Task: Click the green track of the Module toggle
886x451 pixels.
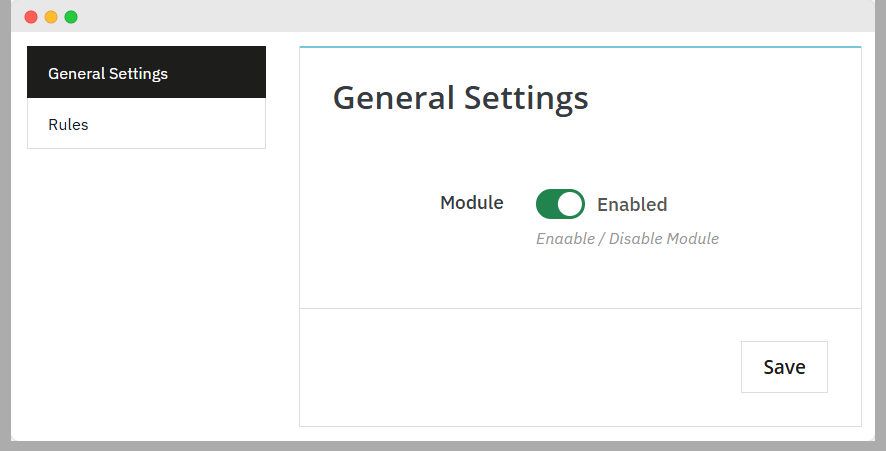Action: (x=548, y=204)
